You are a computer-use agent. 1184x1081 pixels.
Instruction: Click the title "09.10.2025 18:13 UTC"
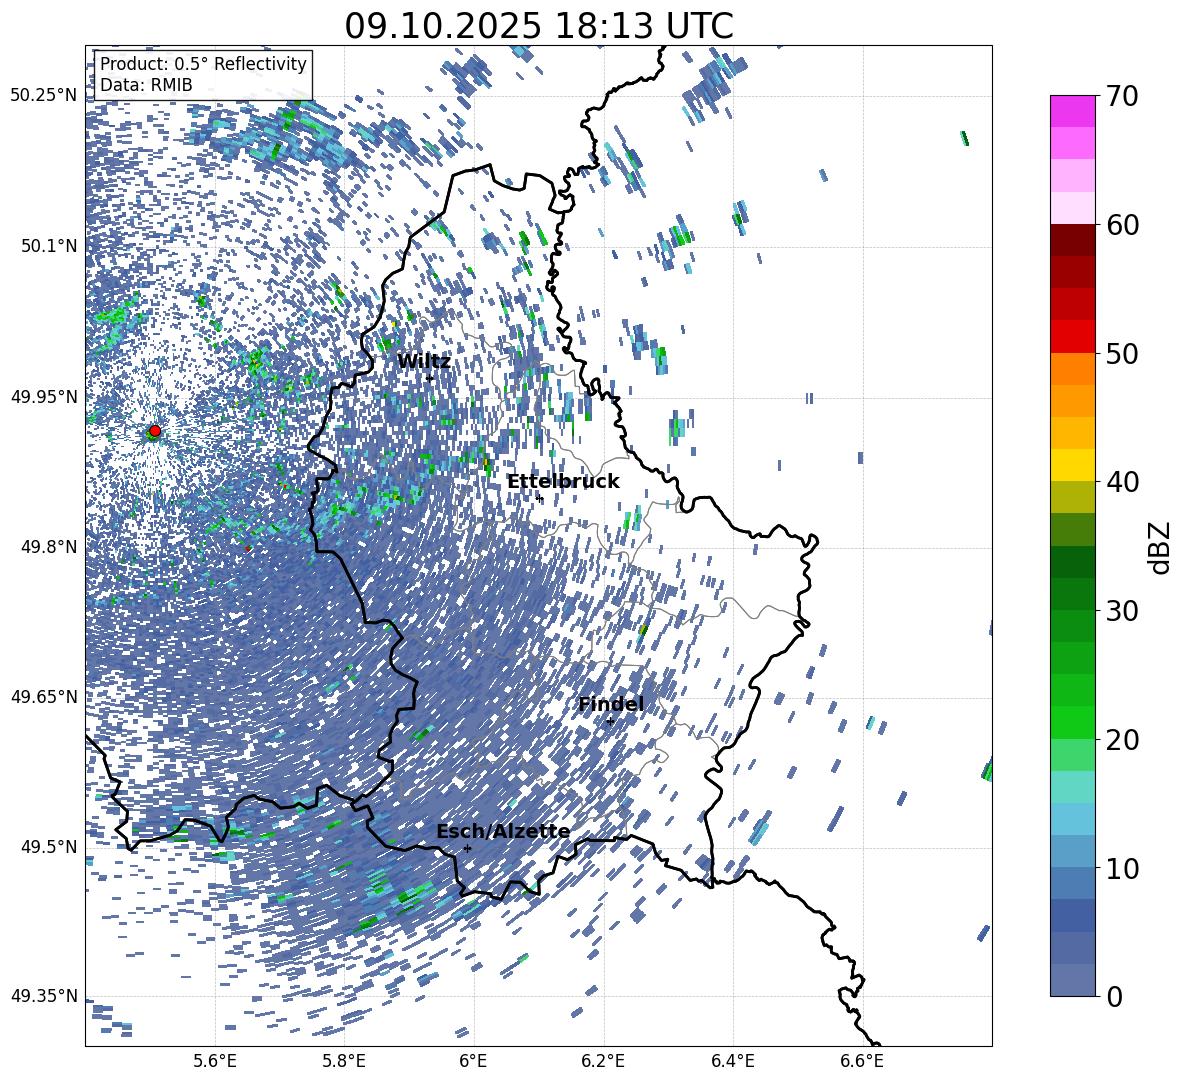(x=538, y=26)
